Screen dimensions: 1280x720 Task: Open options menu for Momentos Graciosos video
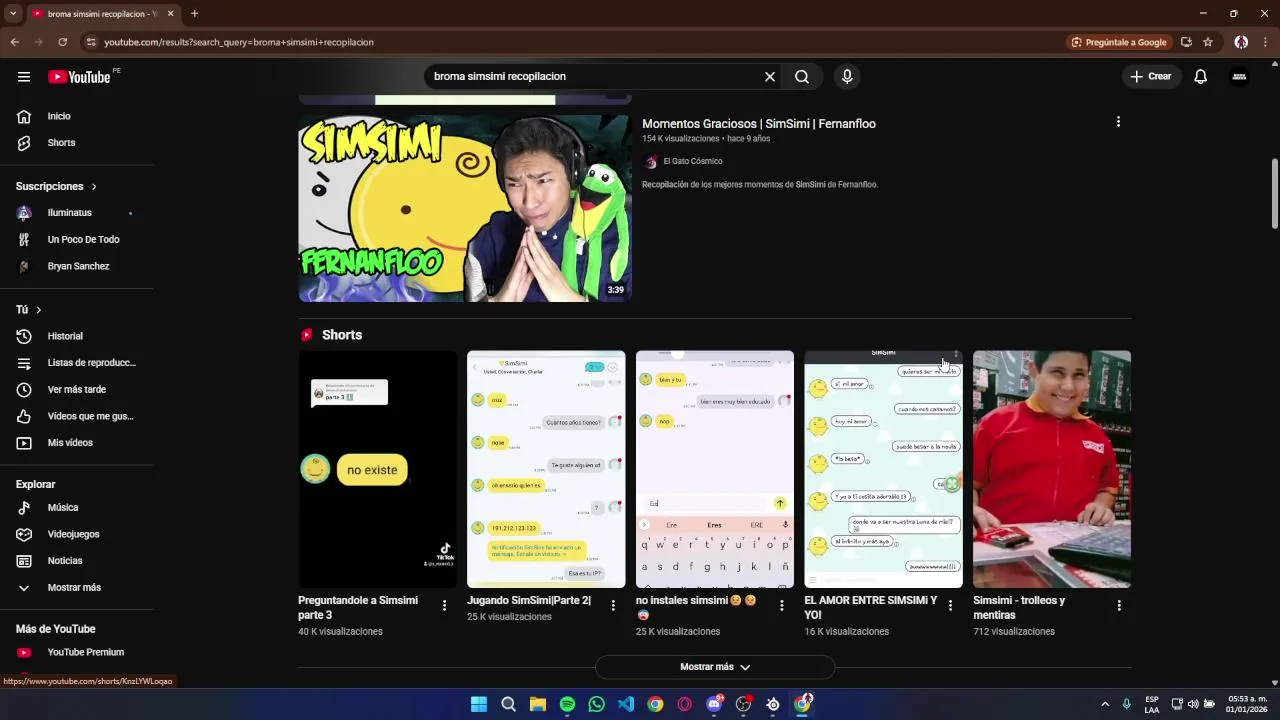(x=1118, y=122)
